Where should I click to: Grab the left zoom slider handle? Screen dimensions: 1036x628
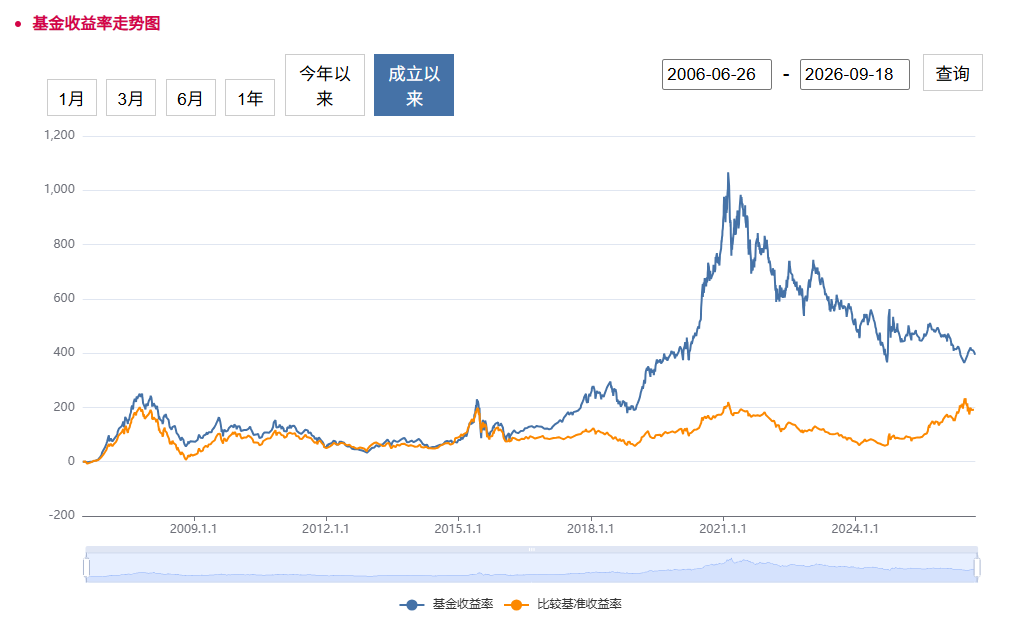(87, 567)
